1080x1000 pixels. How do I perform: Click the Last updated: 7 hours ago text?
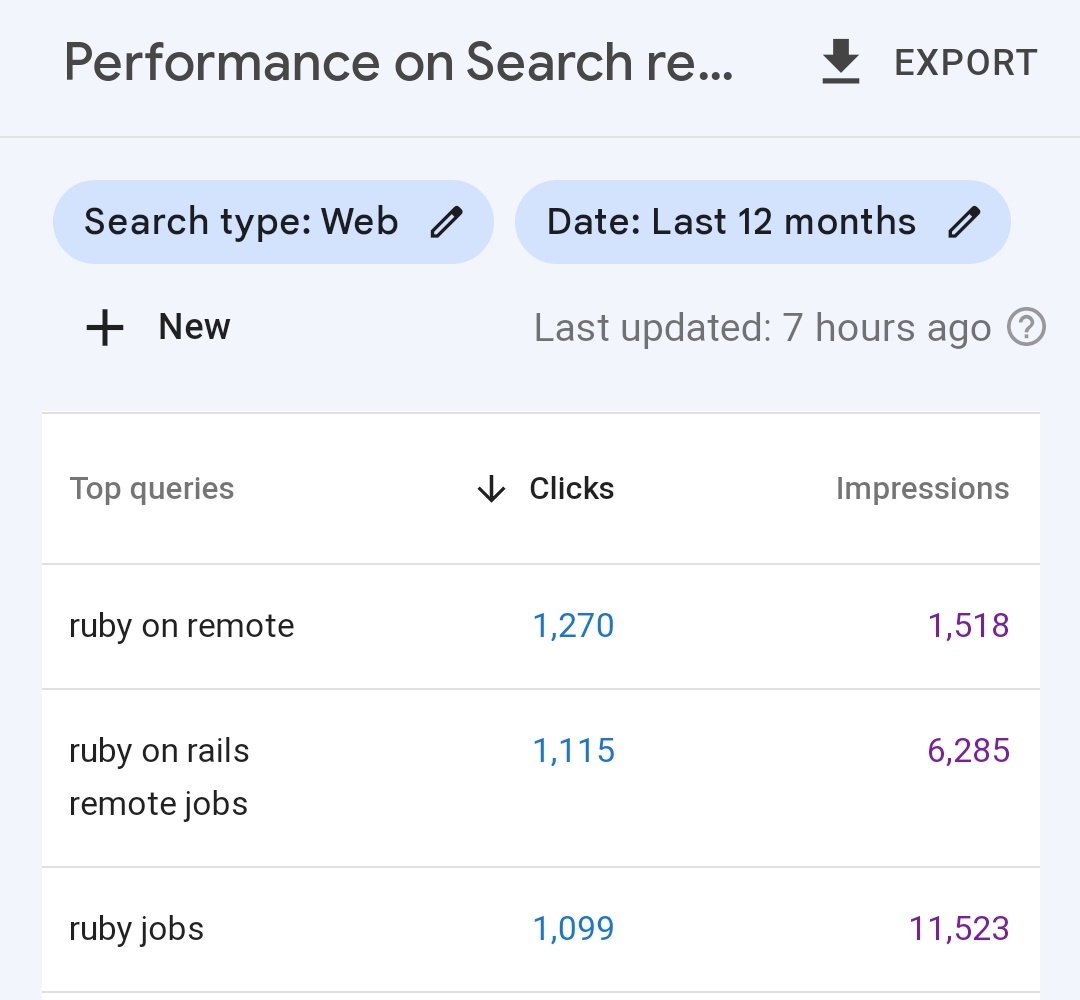point(762,328)
